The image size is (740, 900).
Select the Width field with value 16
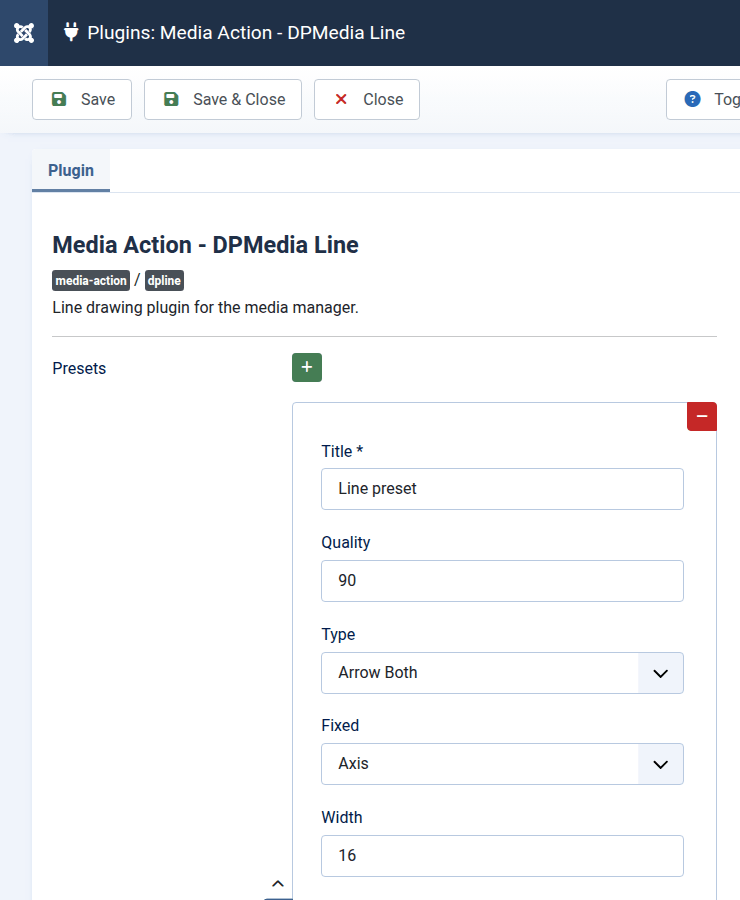[502, 856]
